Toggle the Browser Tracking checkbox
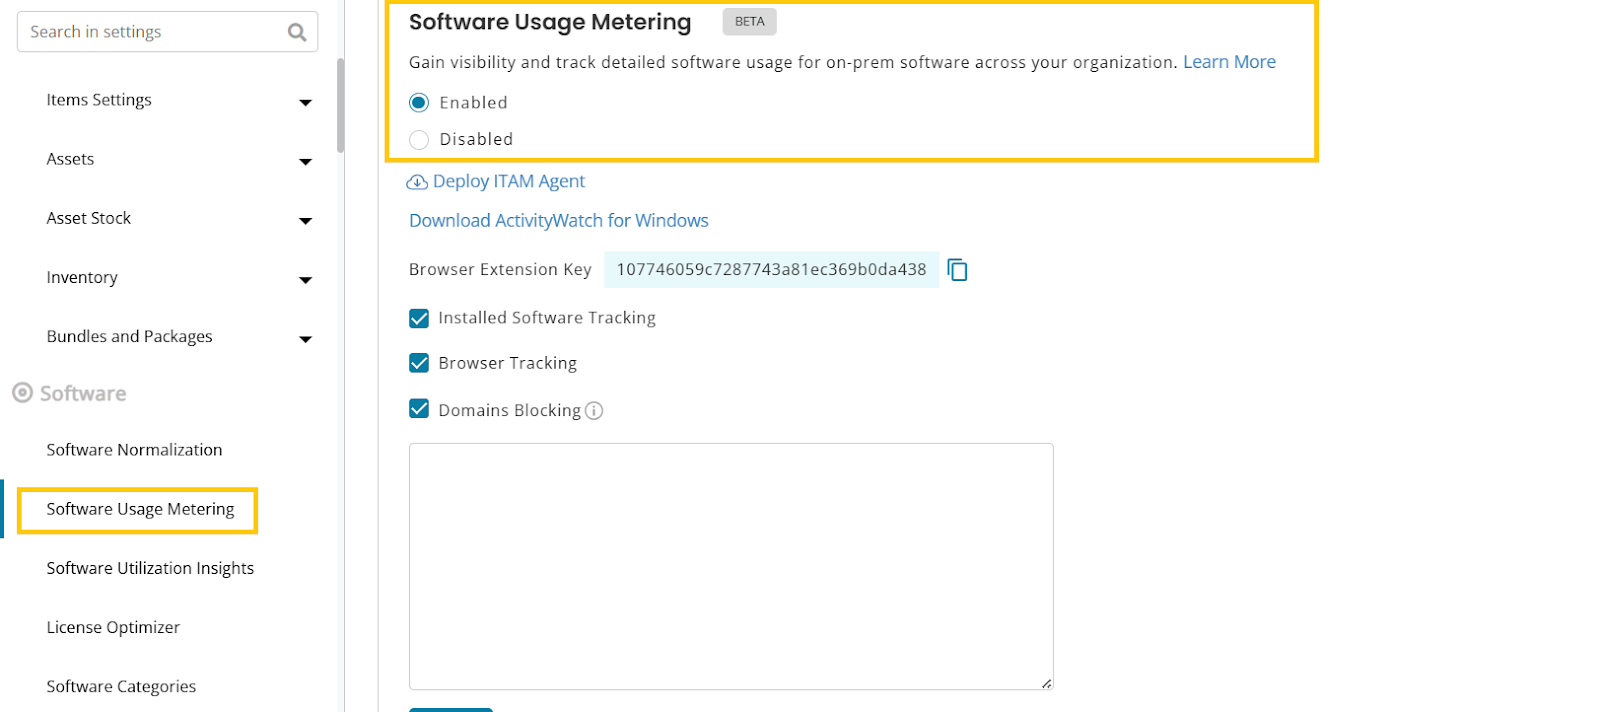Viewport: 1600px width, 712px height. [x=419, y=363]
